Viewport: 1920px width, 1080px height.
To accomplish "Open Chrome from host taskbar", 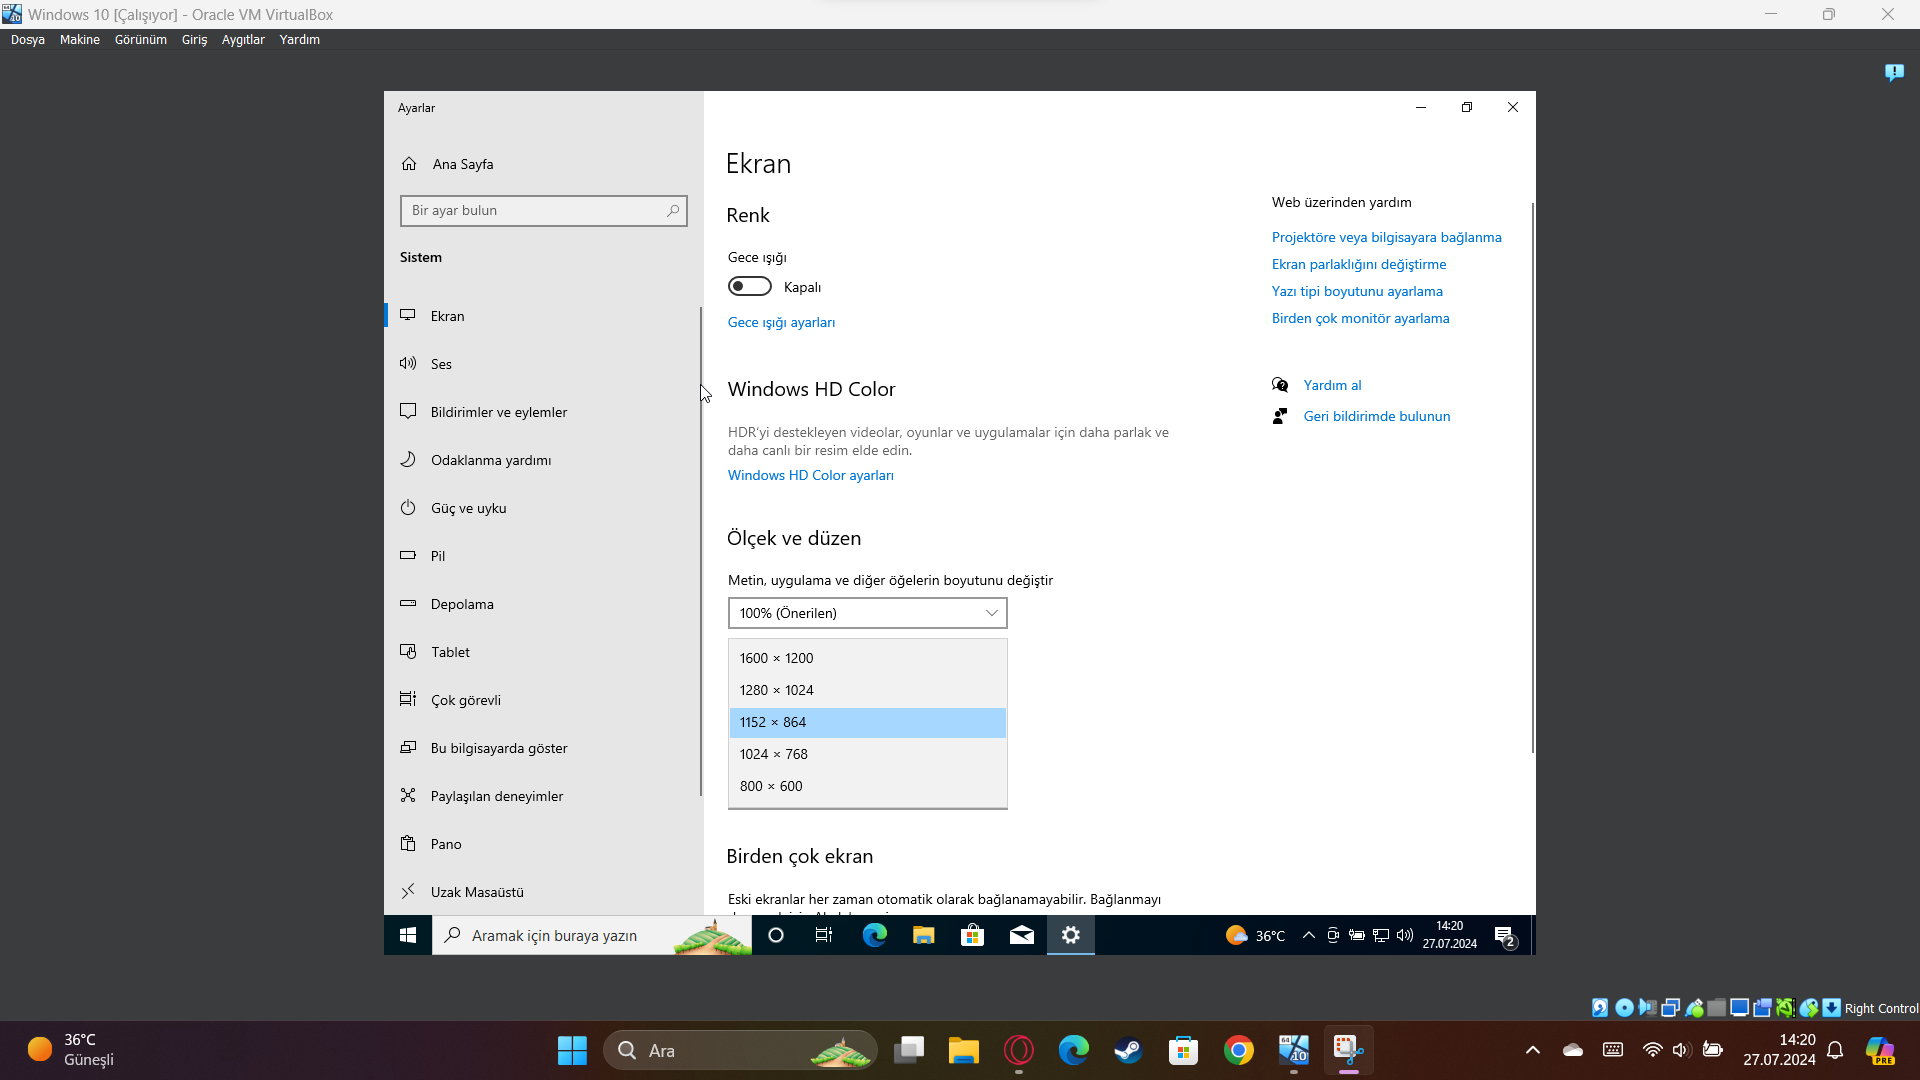I will point(1238,1051).
